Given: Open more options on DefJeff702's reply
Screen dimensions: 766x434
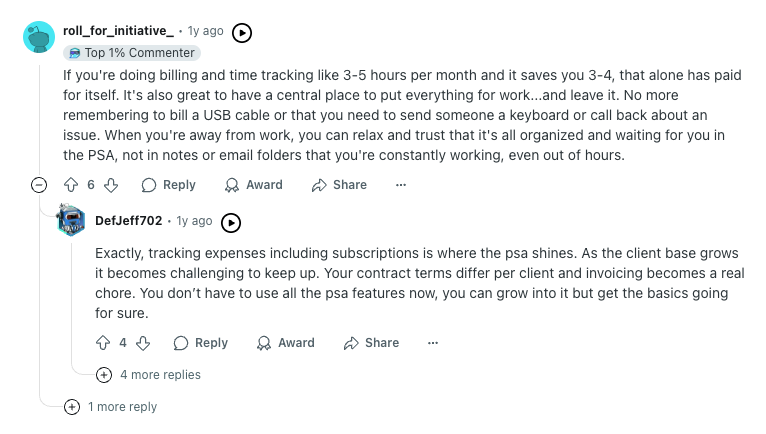Looking at the screenshot, I should 433,343.
